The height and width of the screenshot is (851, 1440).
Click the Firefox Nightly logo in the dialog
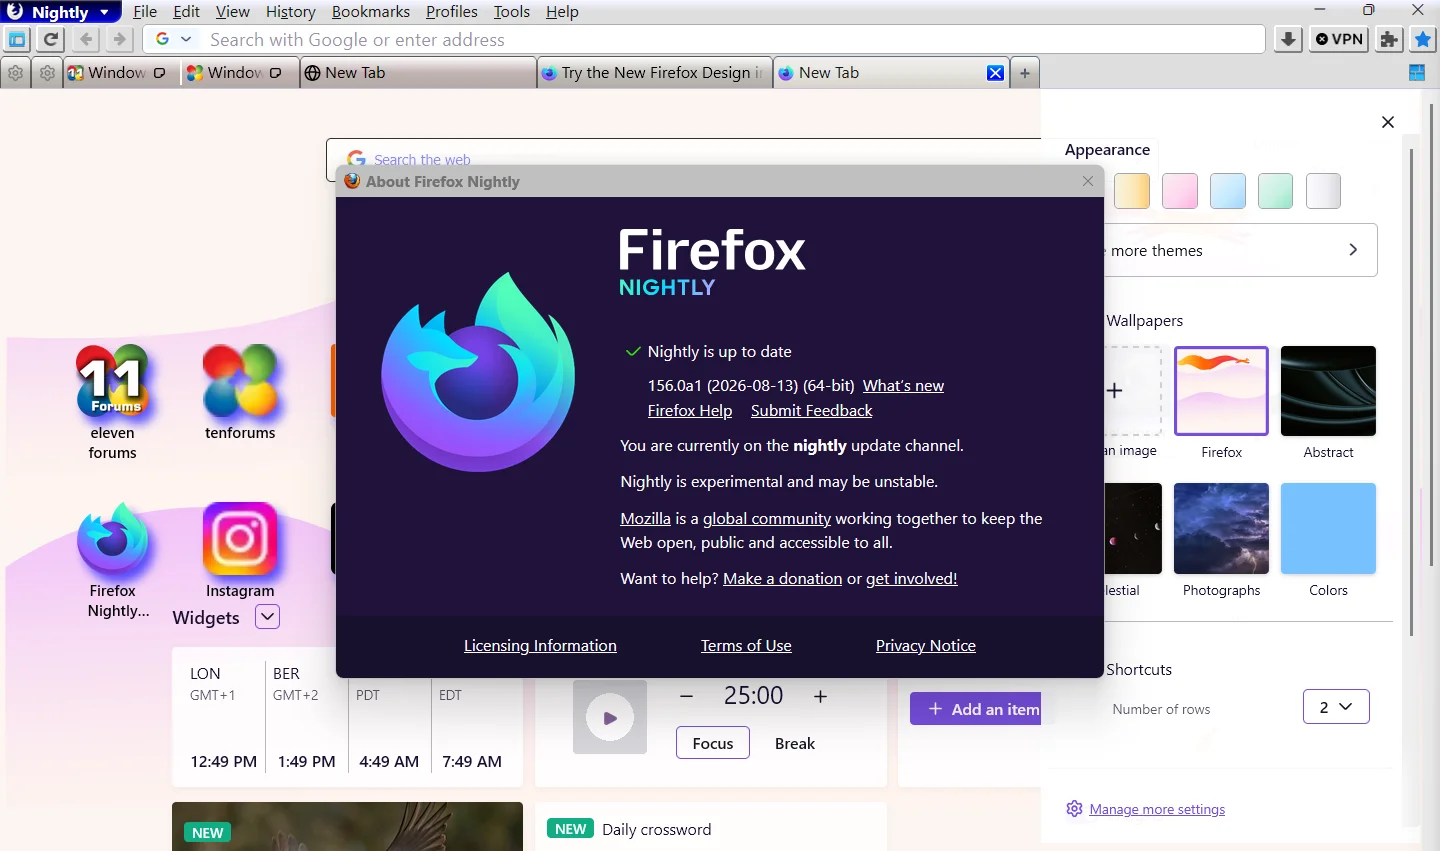478,372
